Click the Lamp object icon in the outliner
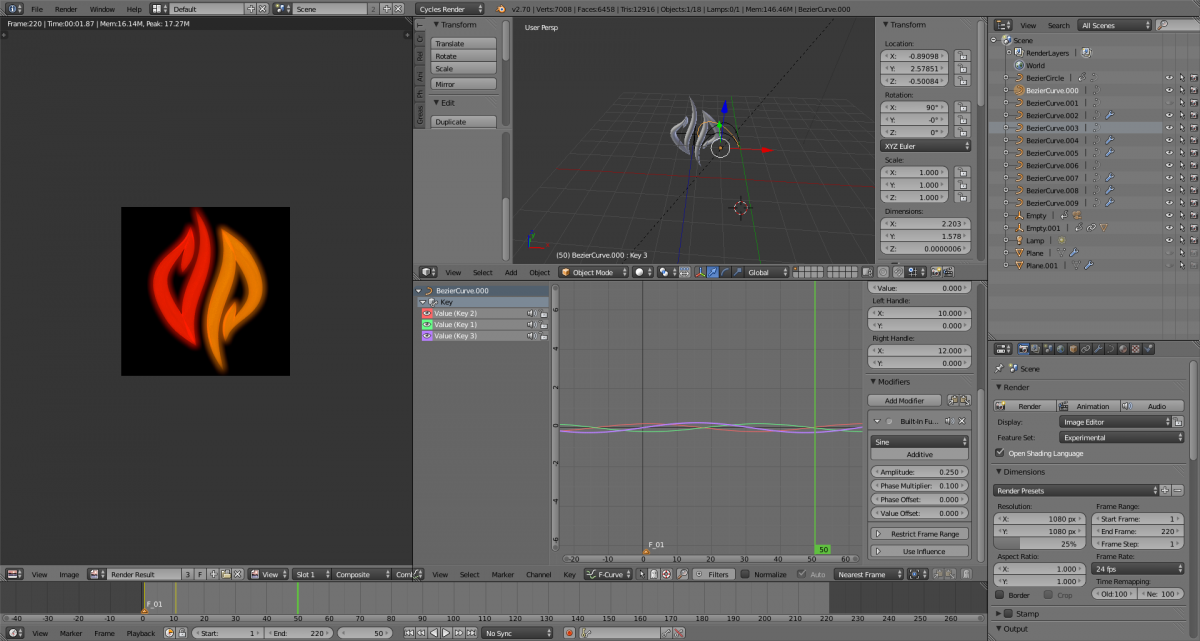The height and width of the screenshot is (641, 1200). click(1017, 241)
